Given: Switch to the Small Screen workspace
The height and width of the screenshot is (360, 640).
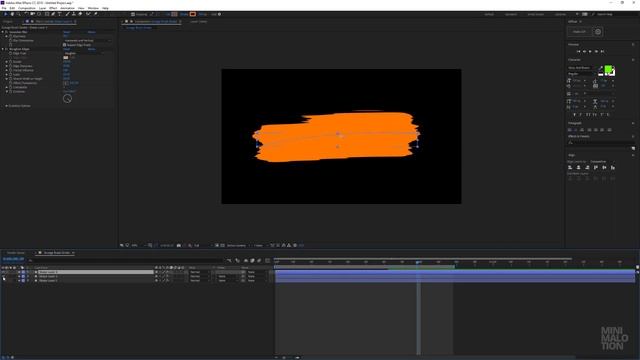Looking at the screenshot, I should tap(536, 14).
